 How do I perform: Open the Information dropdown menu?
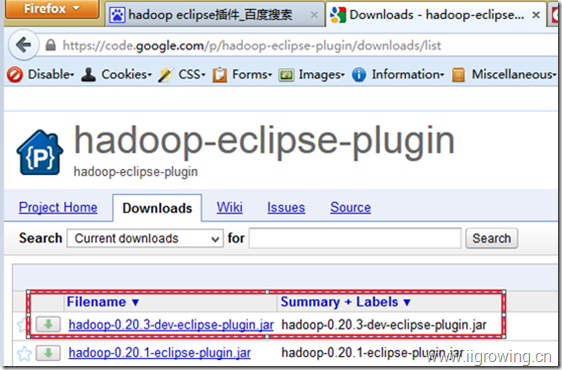[x=408, y=74]
